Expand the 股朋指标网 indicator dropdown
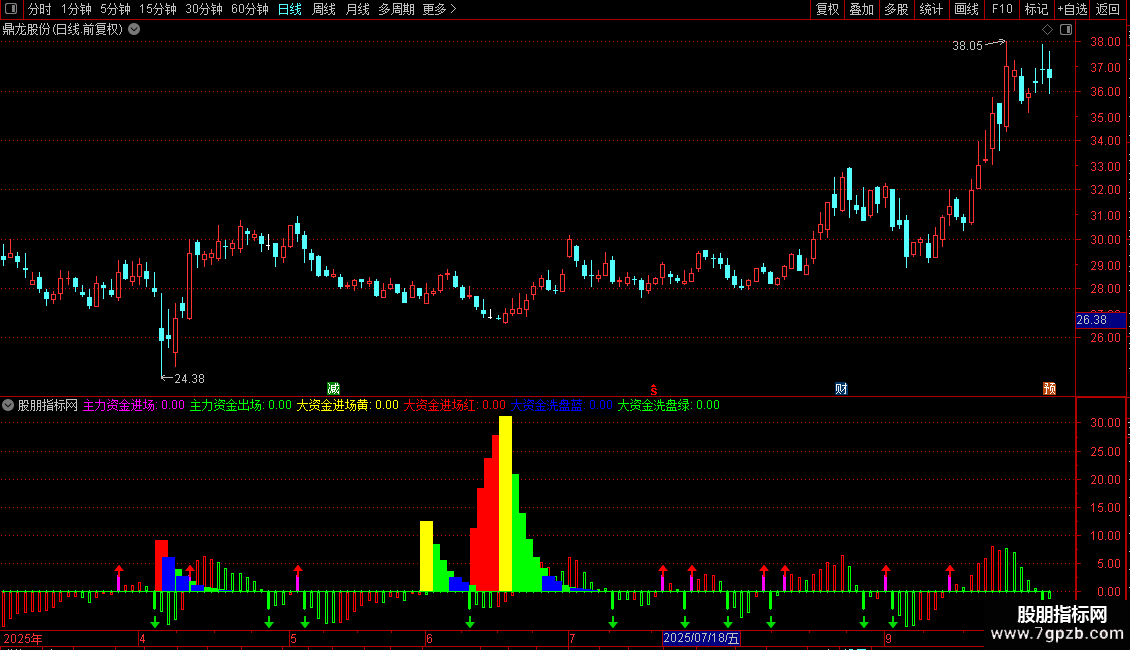The width and height of the screenshot is (1130, 650). [8, 406]
